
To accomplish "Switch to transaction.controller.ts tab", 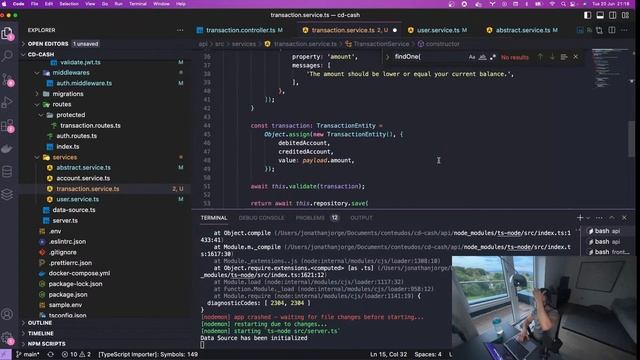I will click(240, 30).
